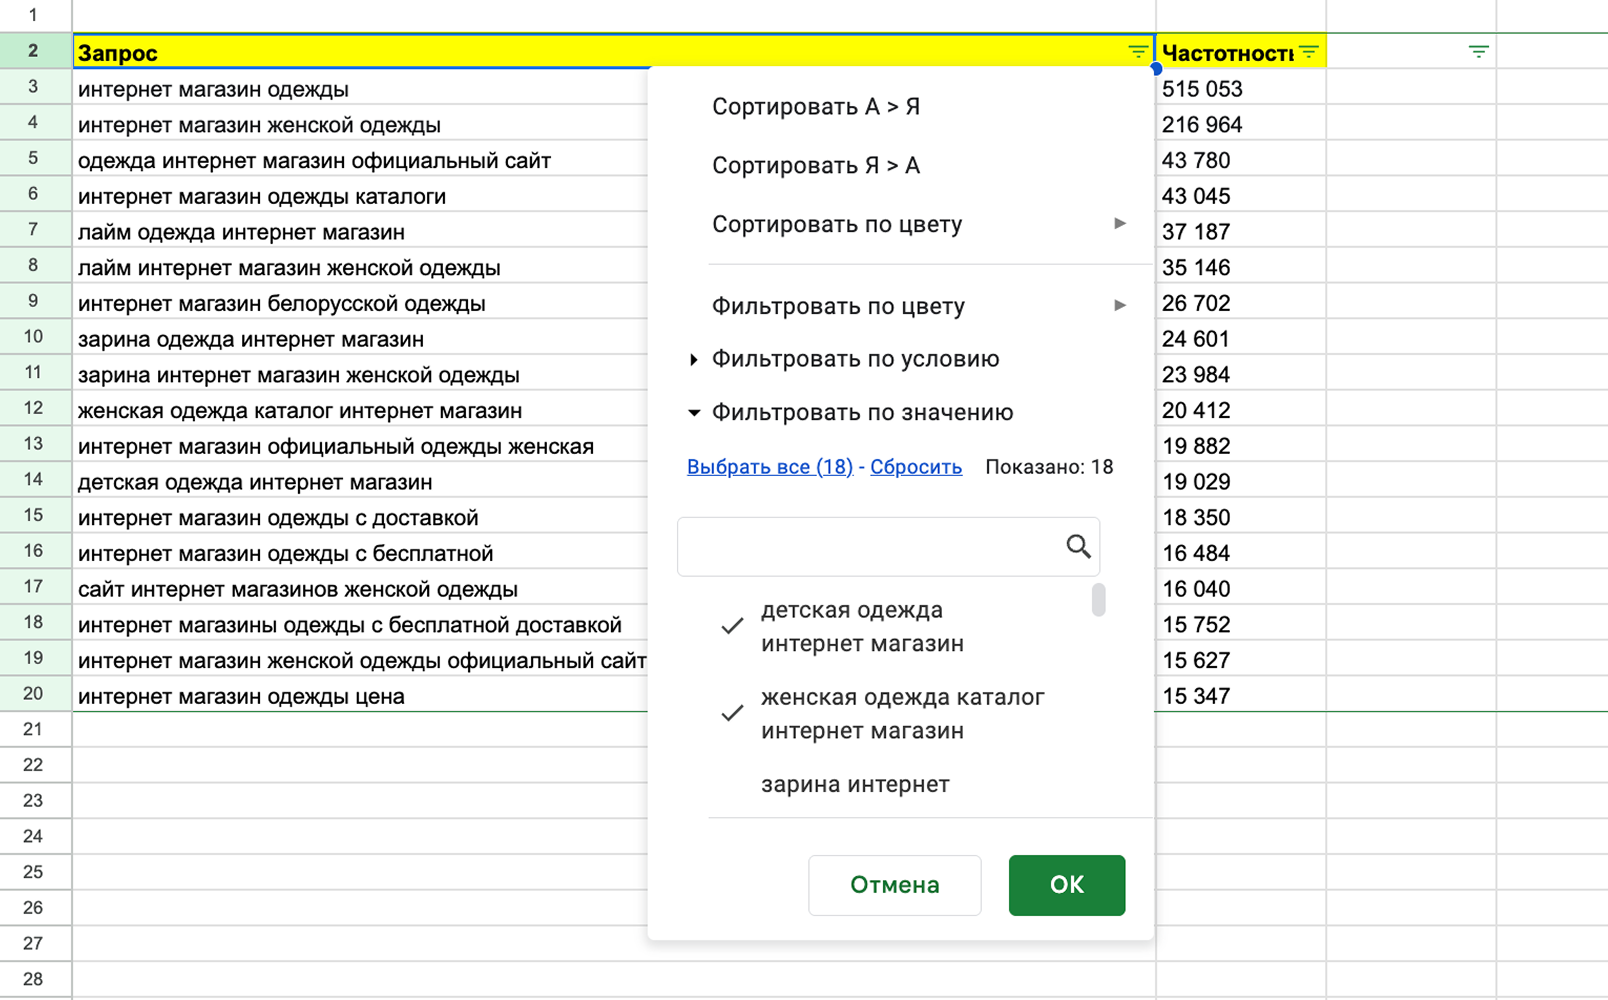Open the filter icon on the unnamed third column
The image size is (1608, 1000).
(1477, 50)
